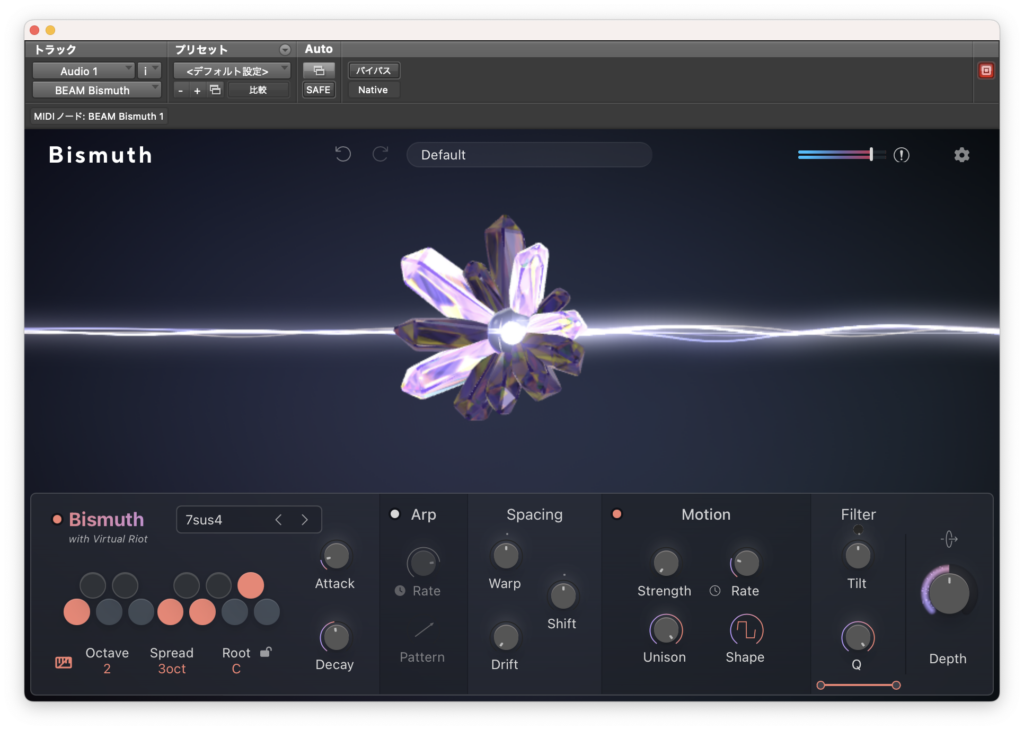
Task: Click the exclamation alert icon
Action: (901, 155)
